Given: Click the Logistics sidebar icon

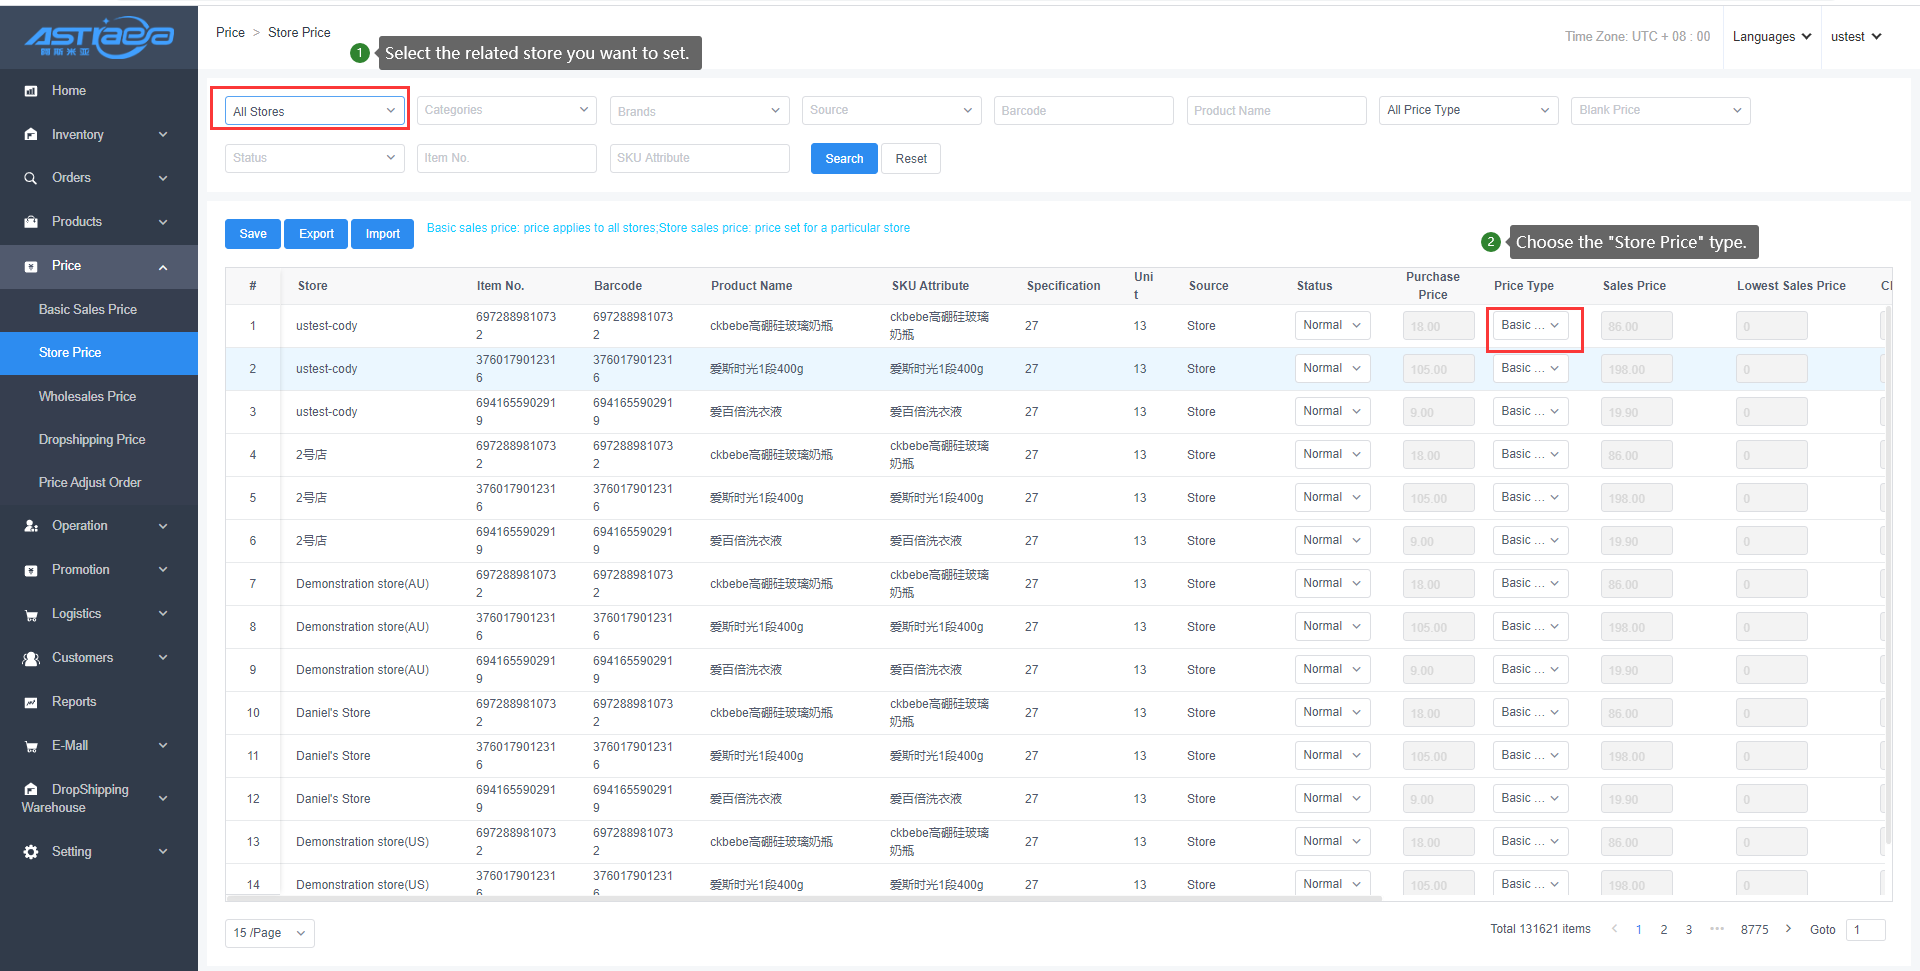Looking at the screenshot, I should 31,615.
